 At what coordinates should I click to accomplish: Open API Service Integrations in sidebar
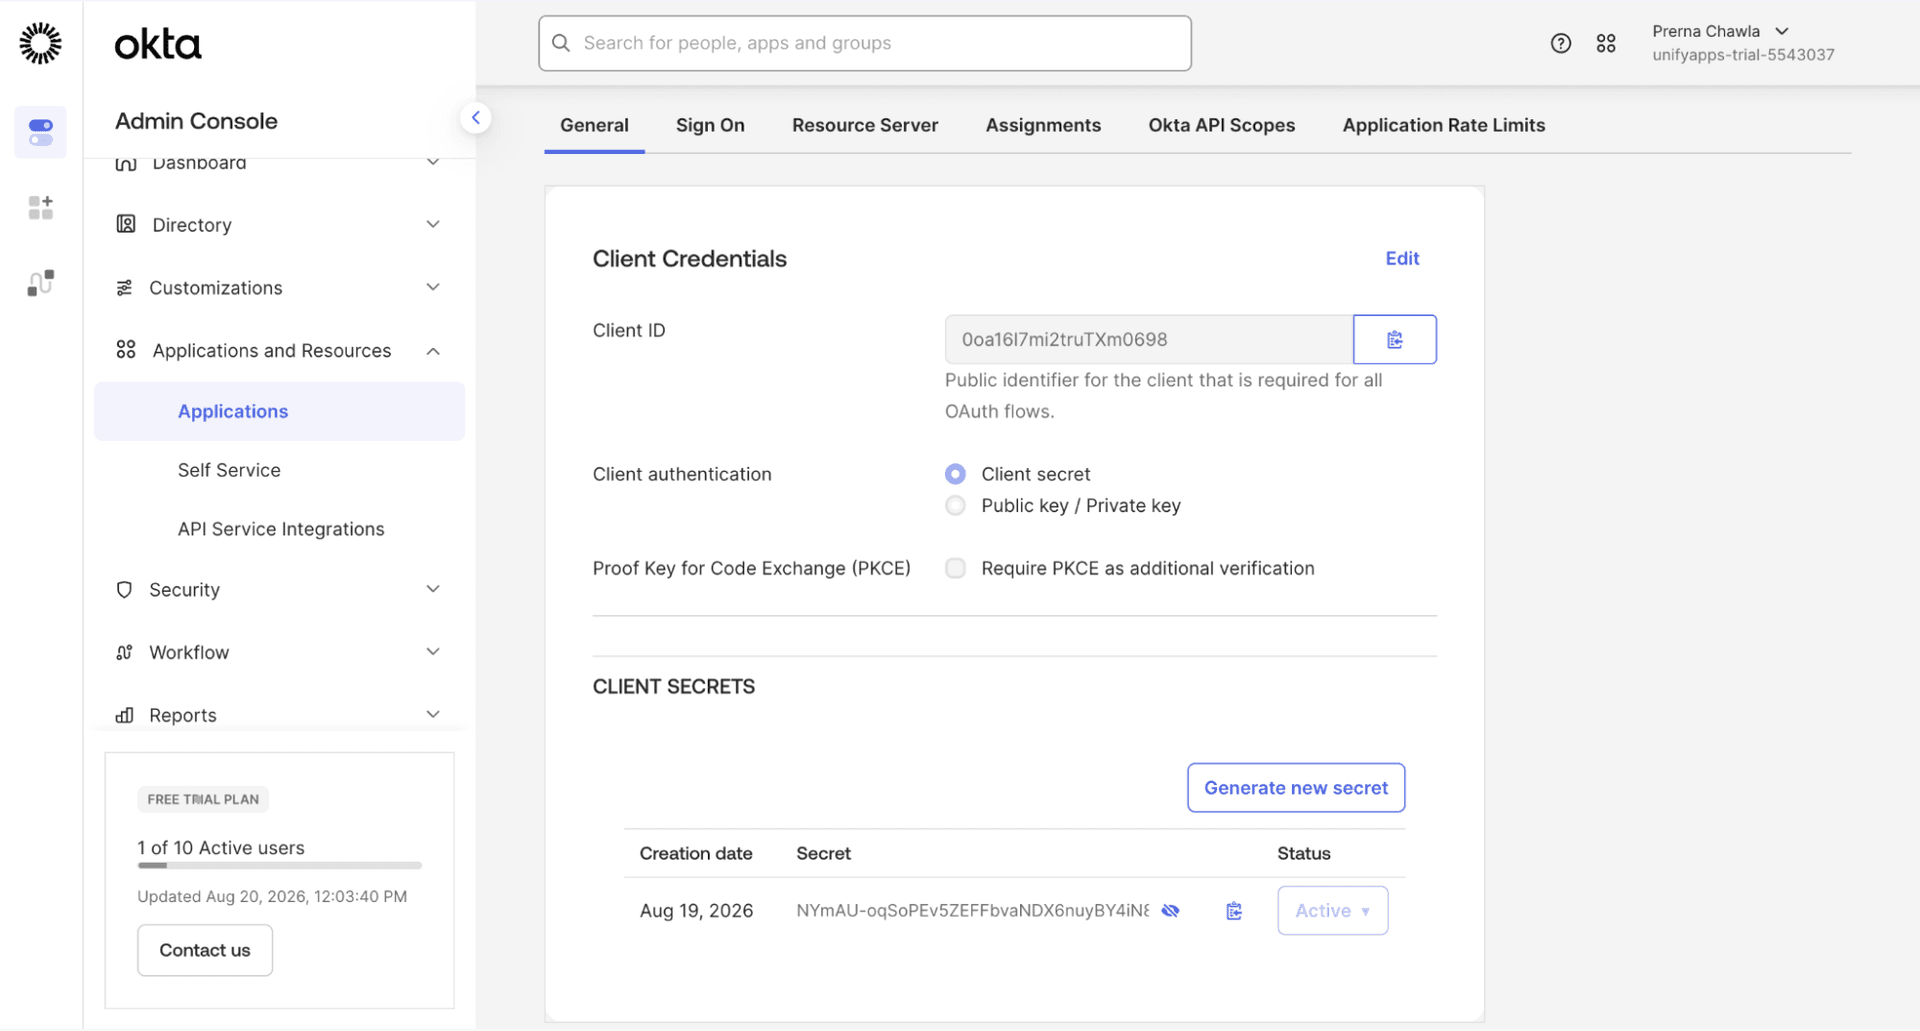coord(279,530)
